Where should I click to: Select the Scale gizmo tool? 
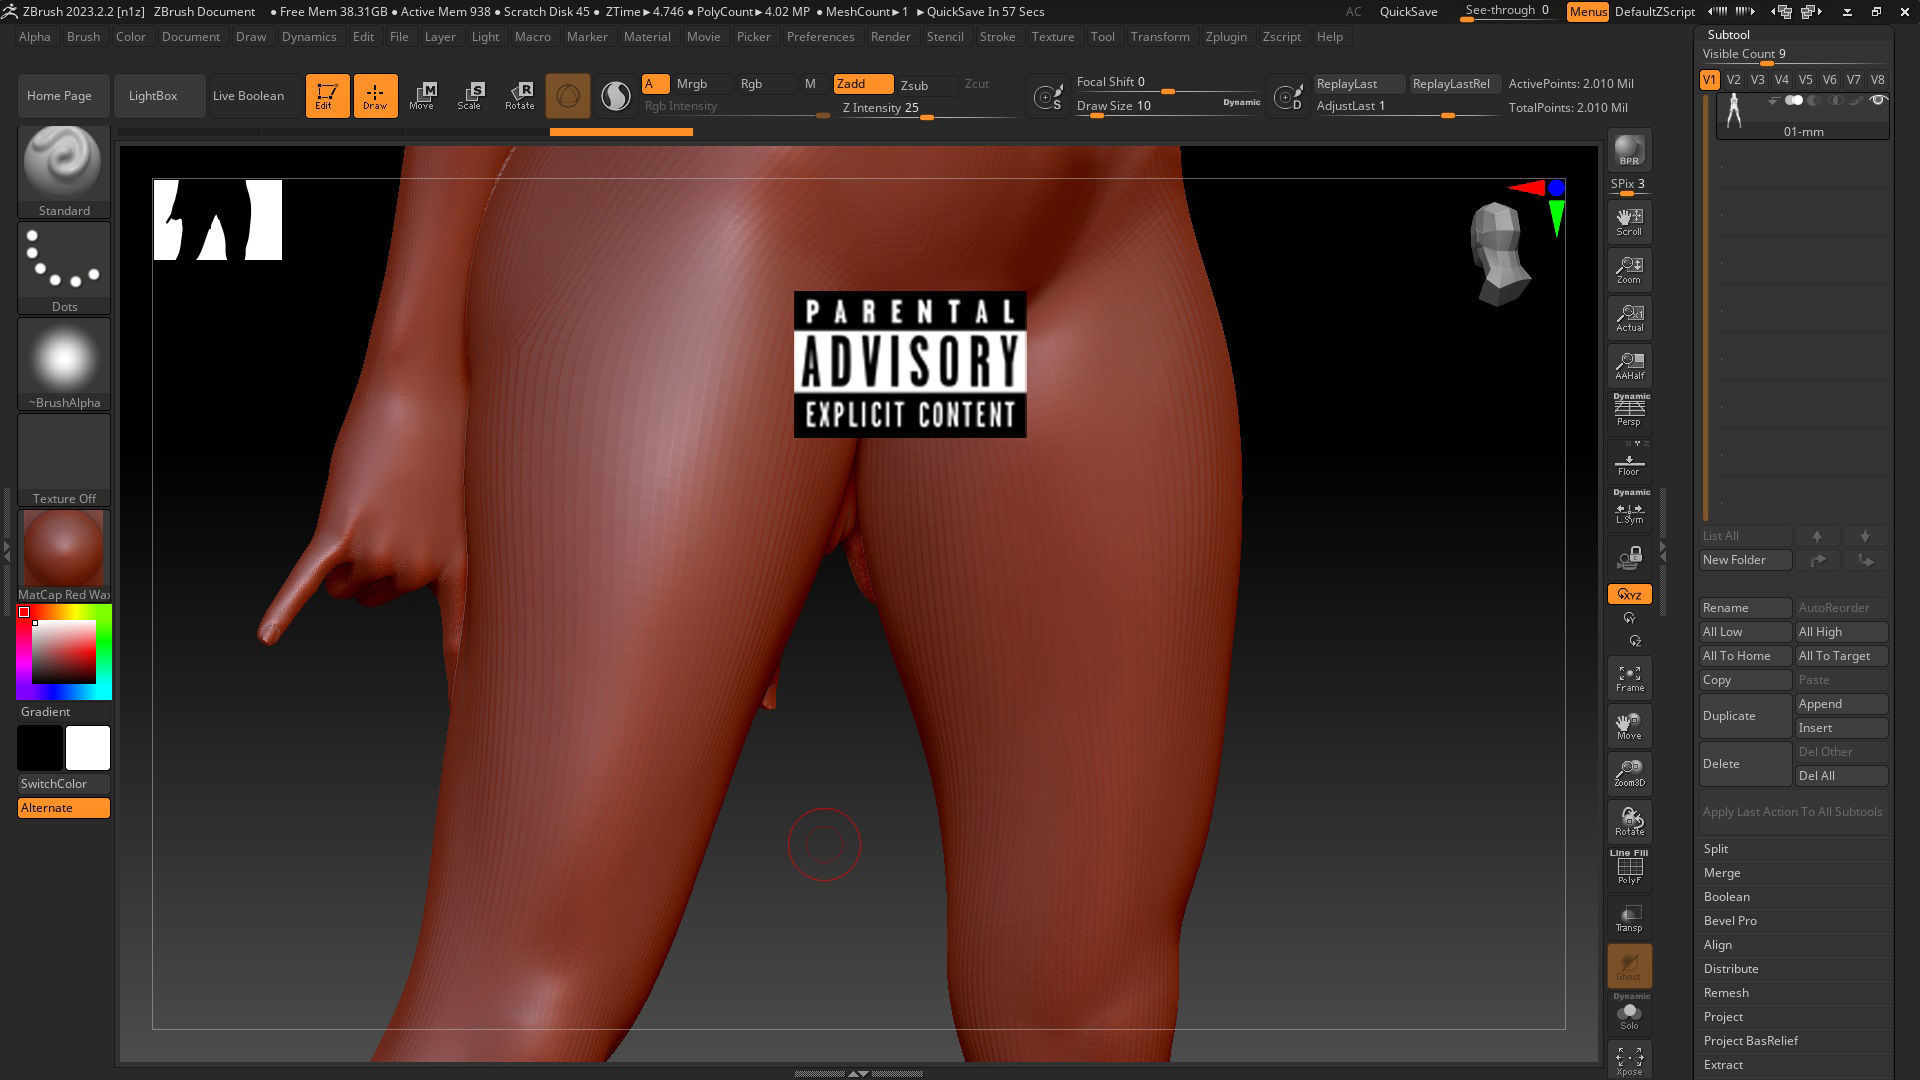(x=470, y=96)
